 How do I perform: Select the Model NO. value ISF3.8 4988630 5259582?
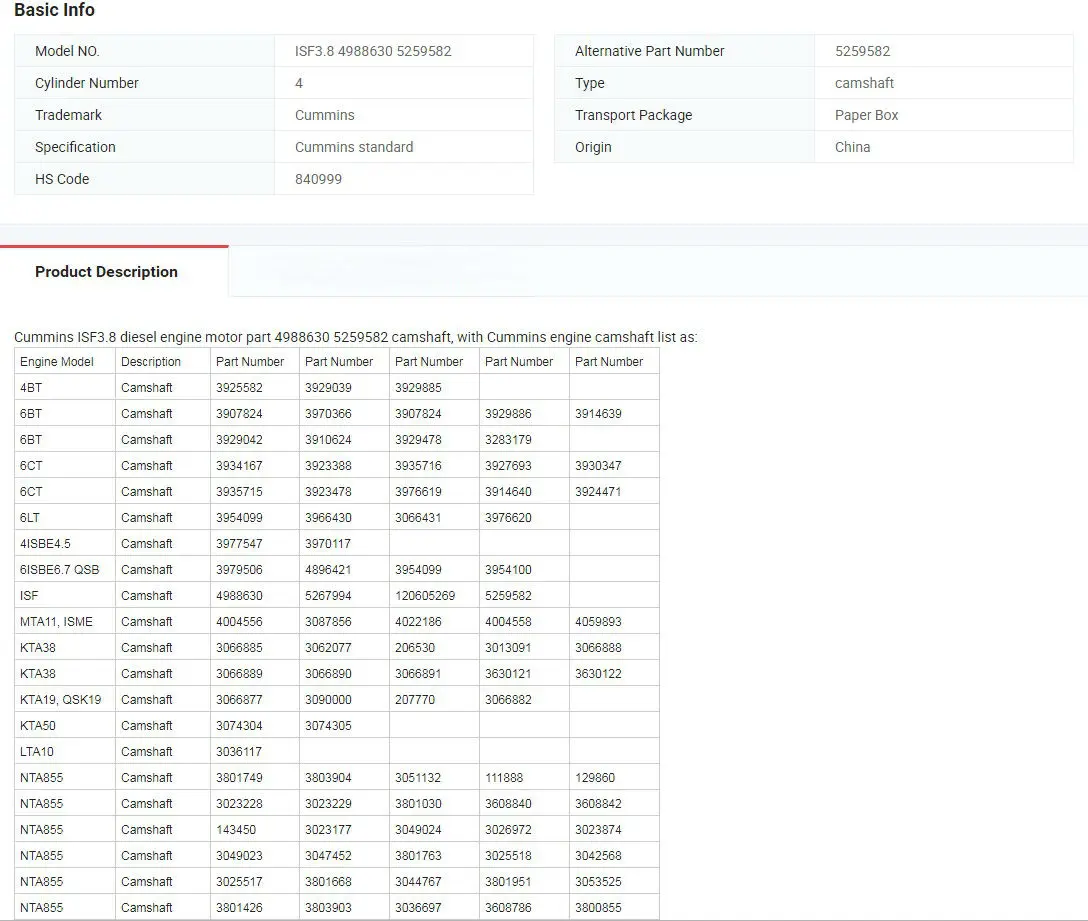pyautogui.click(x=373, y=51)
